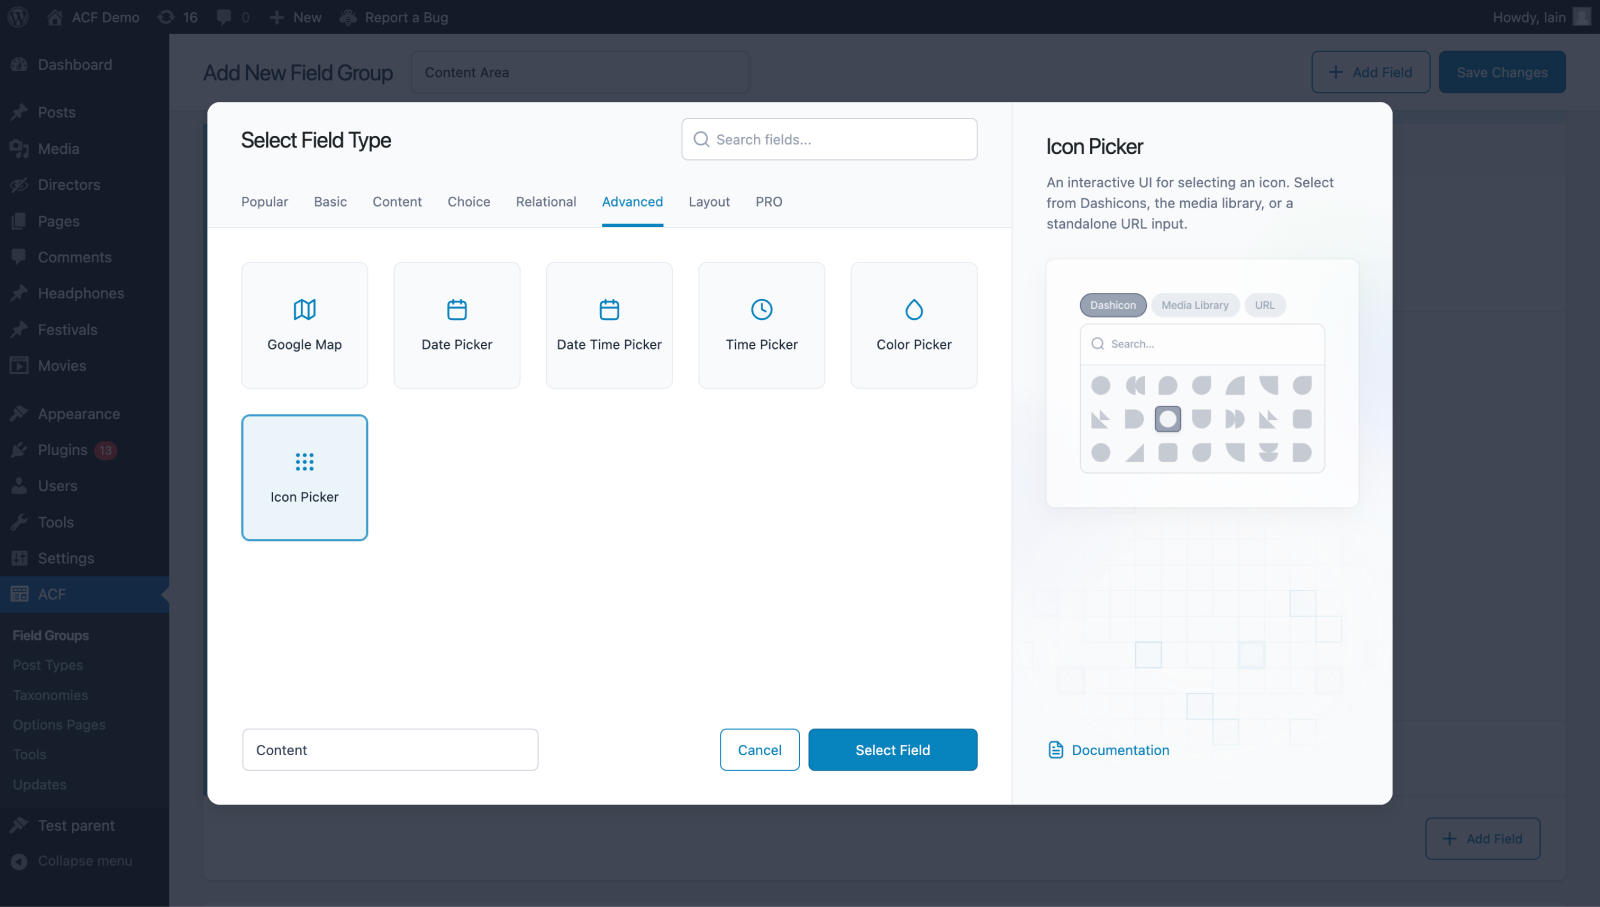The width and height of the screenshot is (1600, 907).
Task: Open the Howdy Iain account menu
Action: (x=1530, y=16)
